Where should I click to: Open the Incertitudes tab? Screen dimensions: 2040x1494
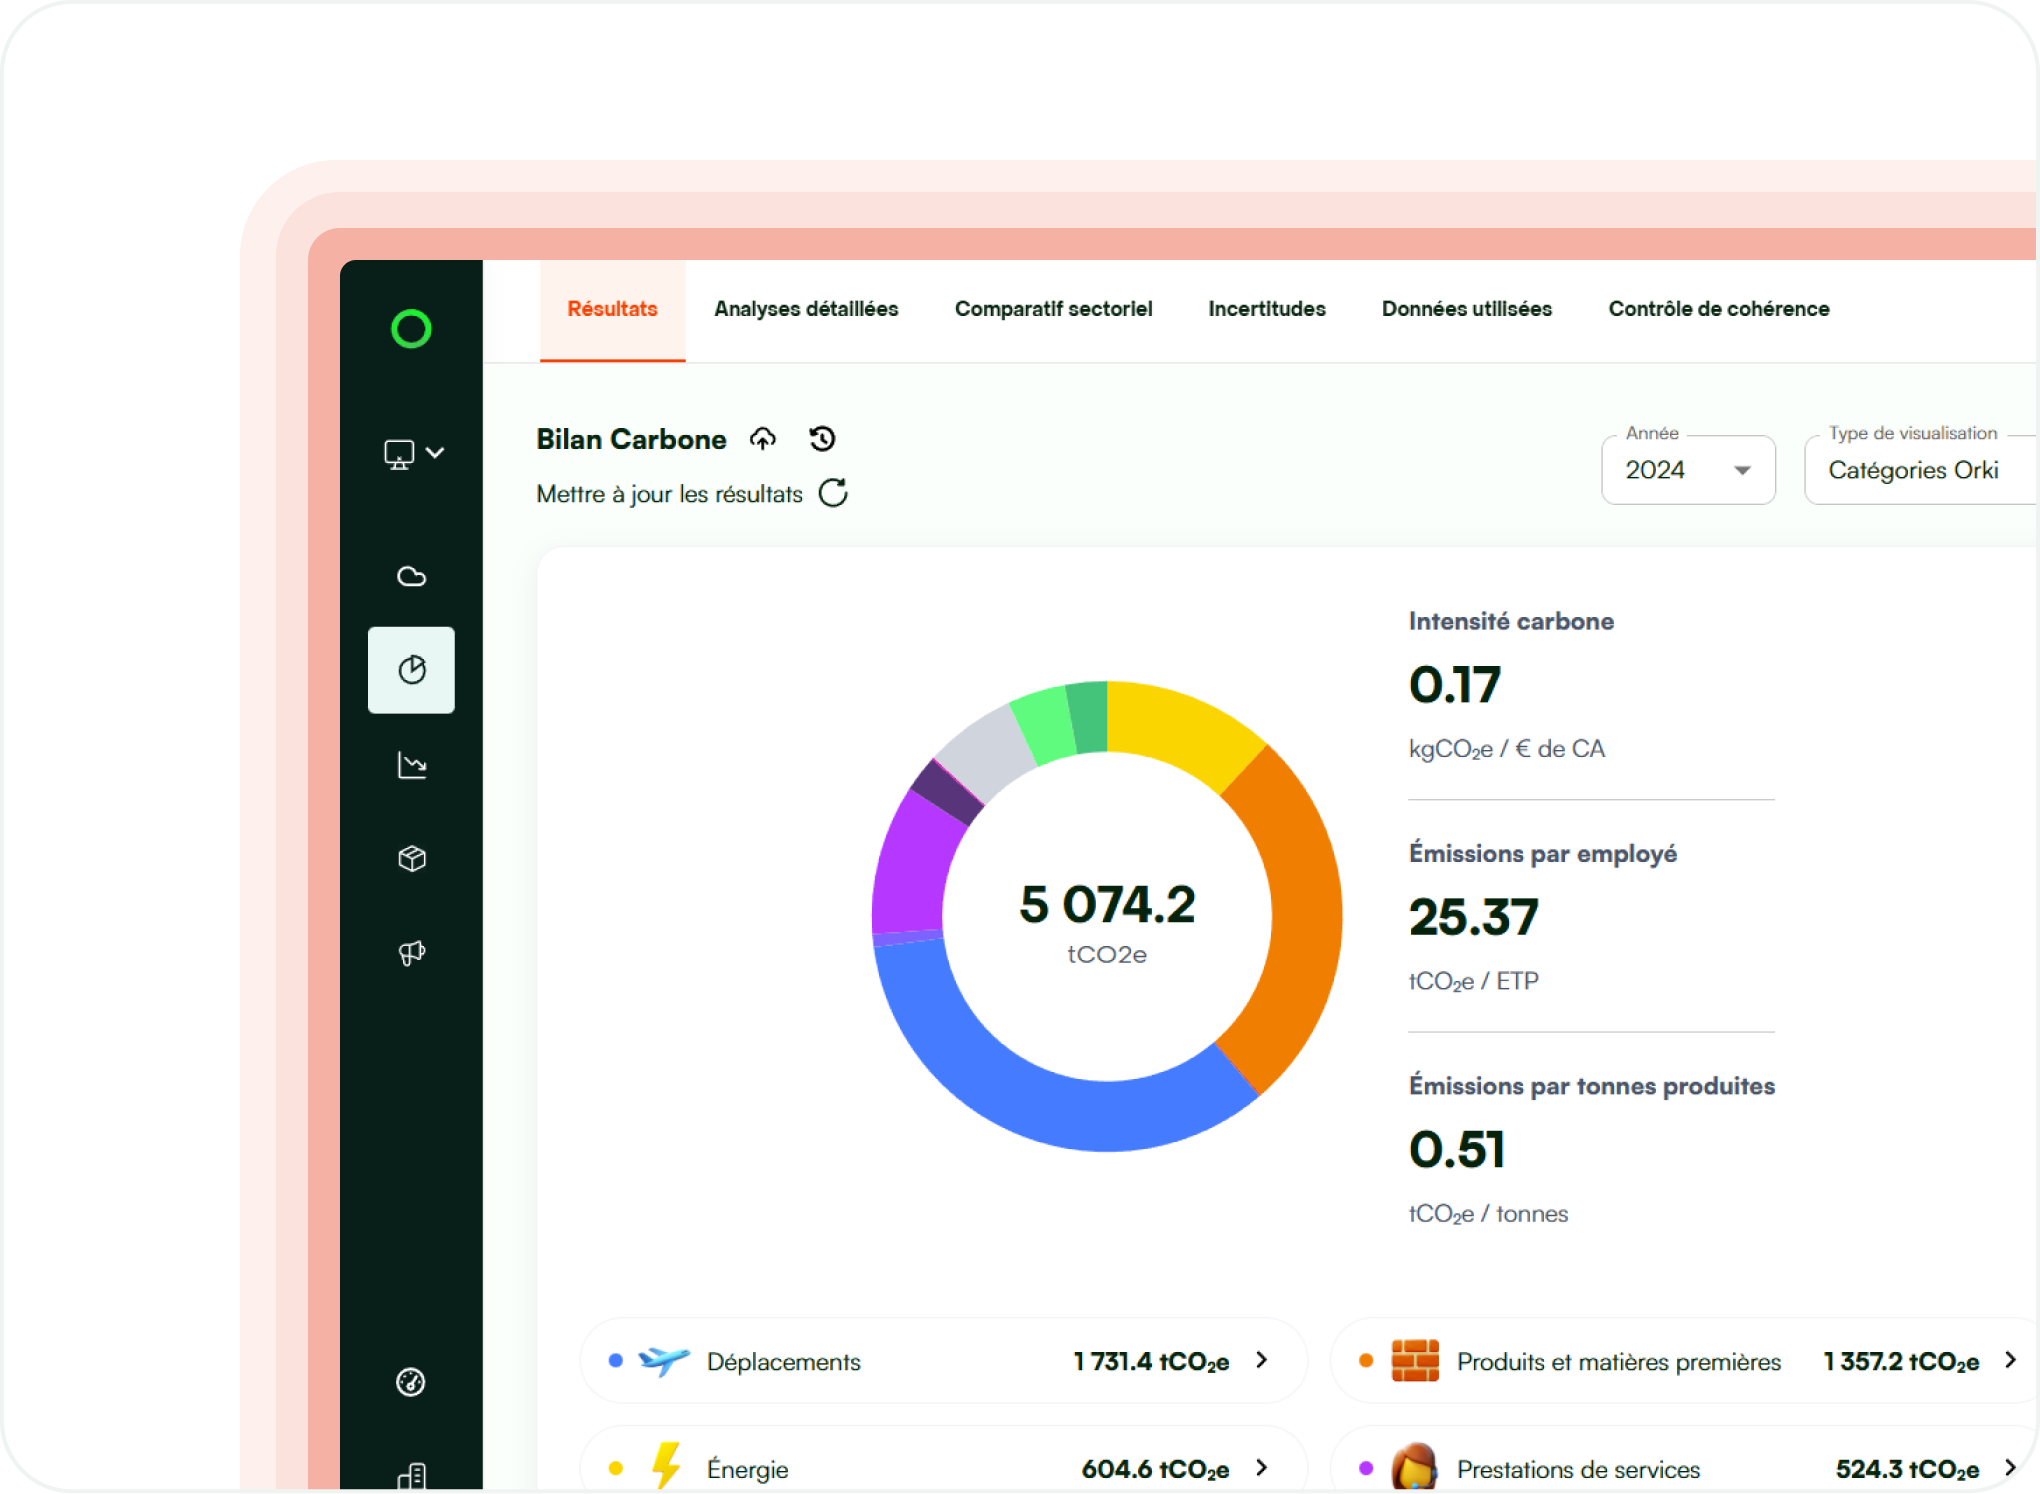click(1266, 309)
